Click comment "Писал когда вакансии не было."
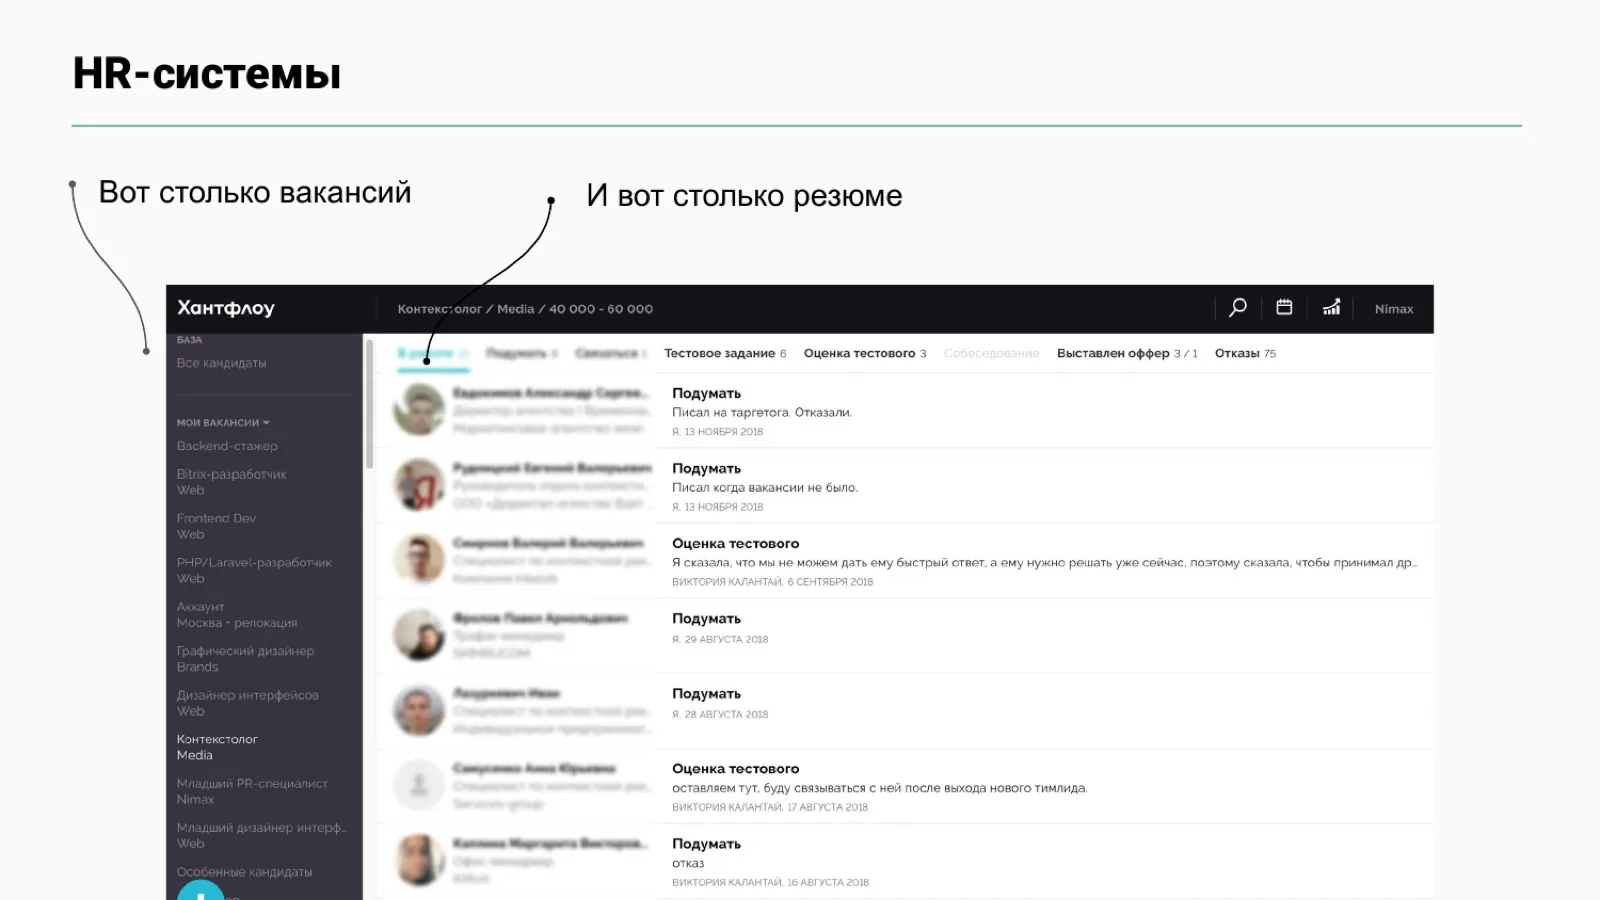This screenshot has width=1600, height=900. (765, 487)
